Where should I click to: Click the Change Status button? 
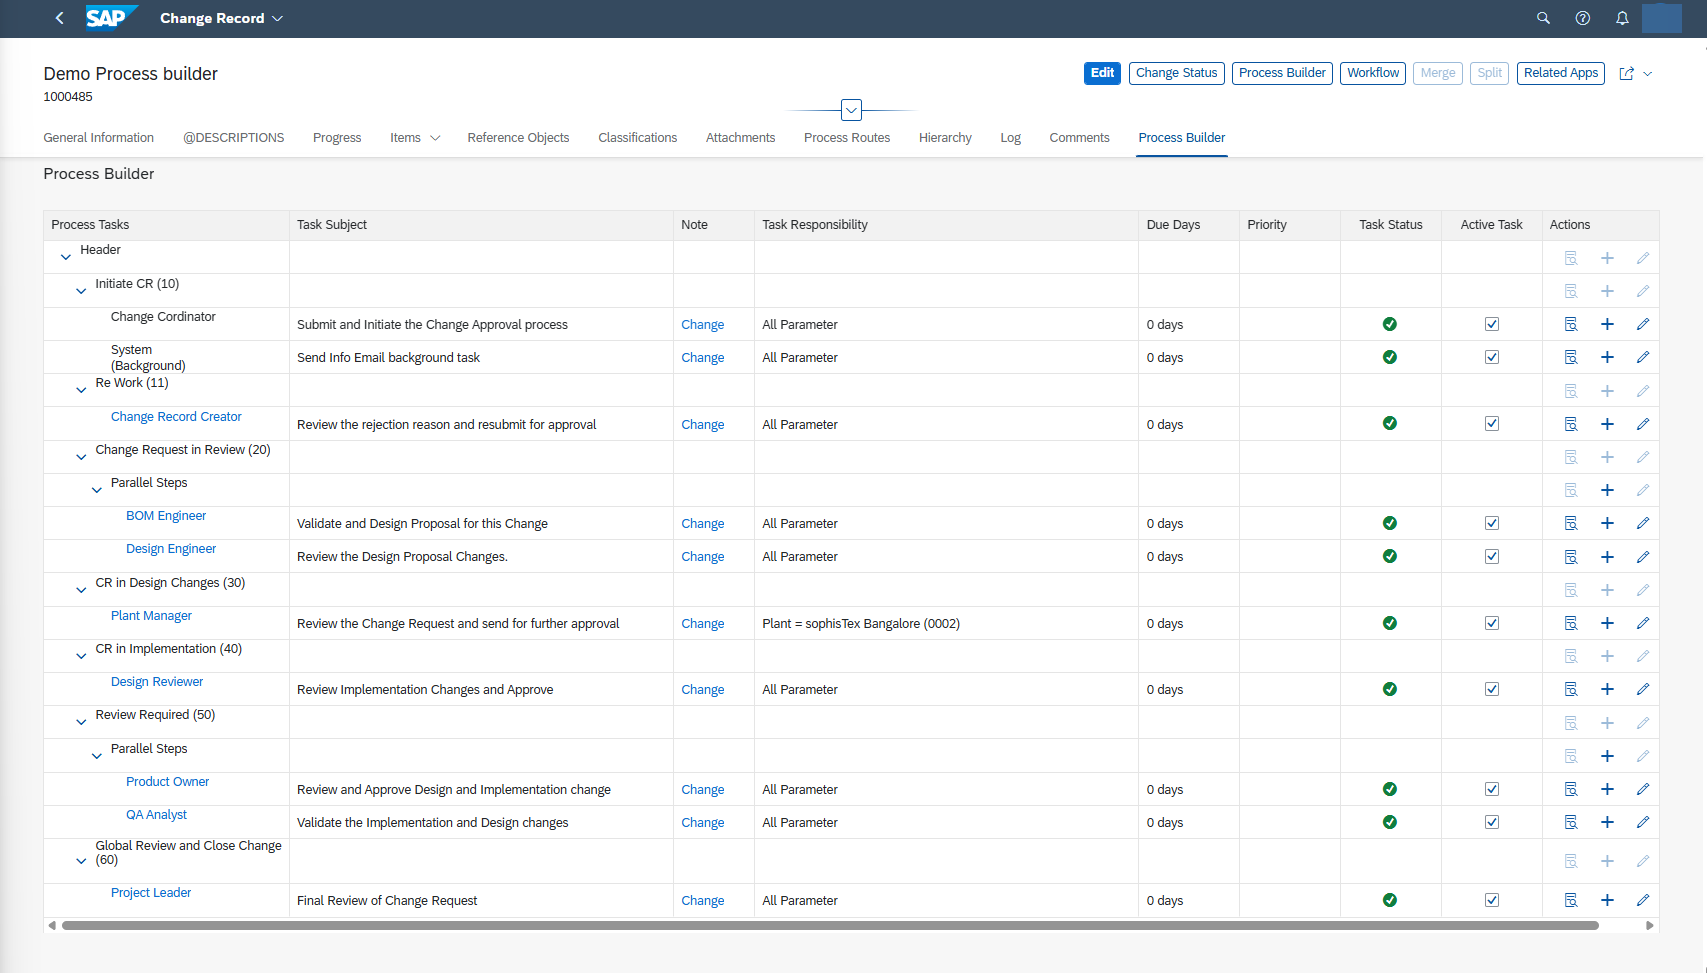coord(1176,73)
